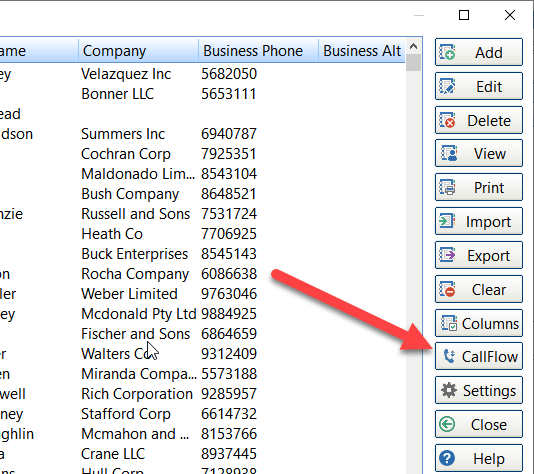
Task: Click the Clear red minus icon
Action: pyautogui.click(x=447, y=289)
